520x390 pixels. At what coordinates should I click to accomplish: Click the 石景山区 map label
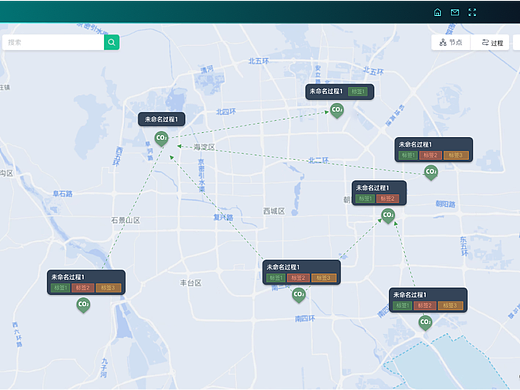point(126,220)
